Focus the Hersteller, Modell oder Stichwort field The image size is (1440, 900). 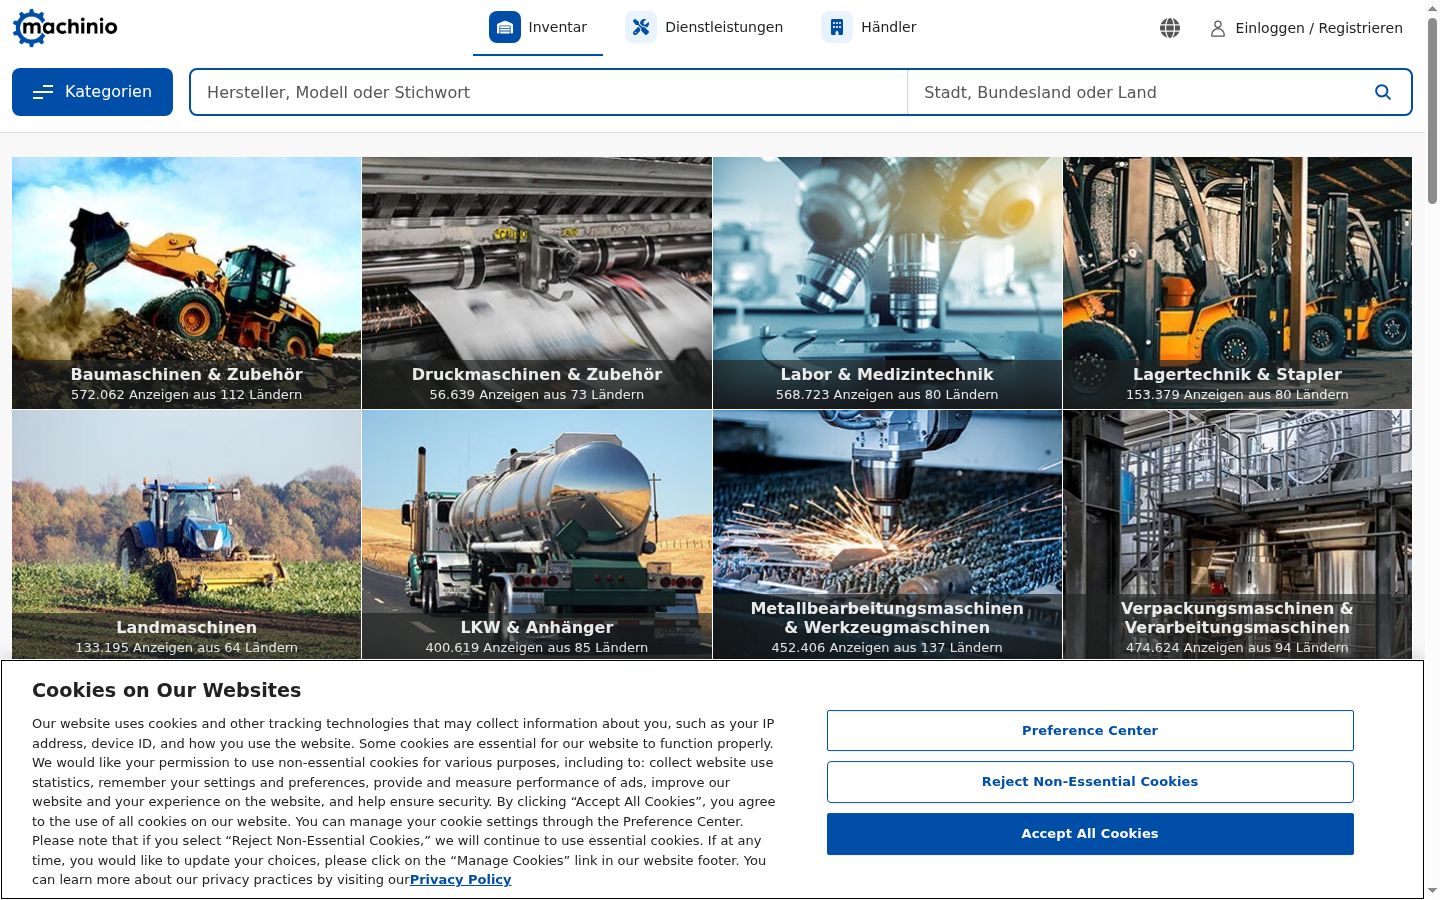click(549, 92)
